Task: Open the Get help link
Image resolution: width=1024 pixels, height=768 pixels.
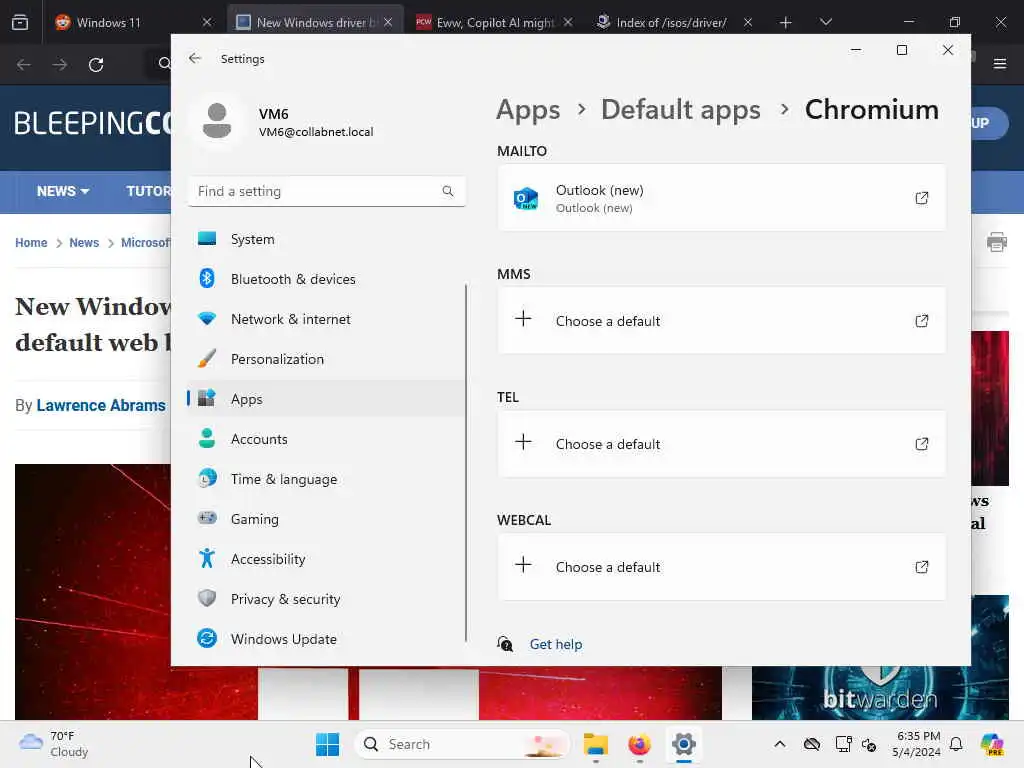Action: pyautogui.click(x=556, y=644)
